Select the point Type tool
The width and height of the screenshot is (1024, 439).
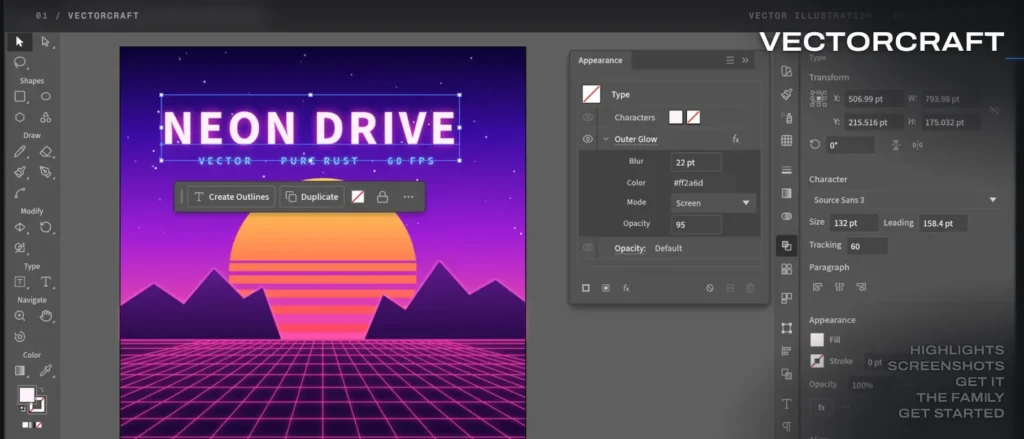[x=46, y=282]
